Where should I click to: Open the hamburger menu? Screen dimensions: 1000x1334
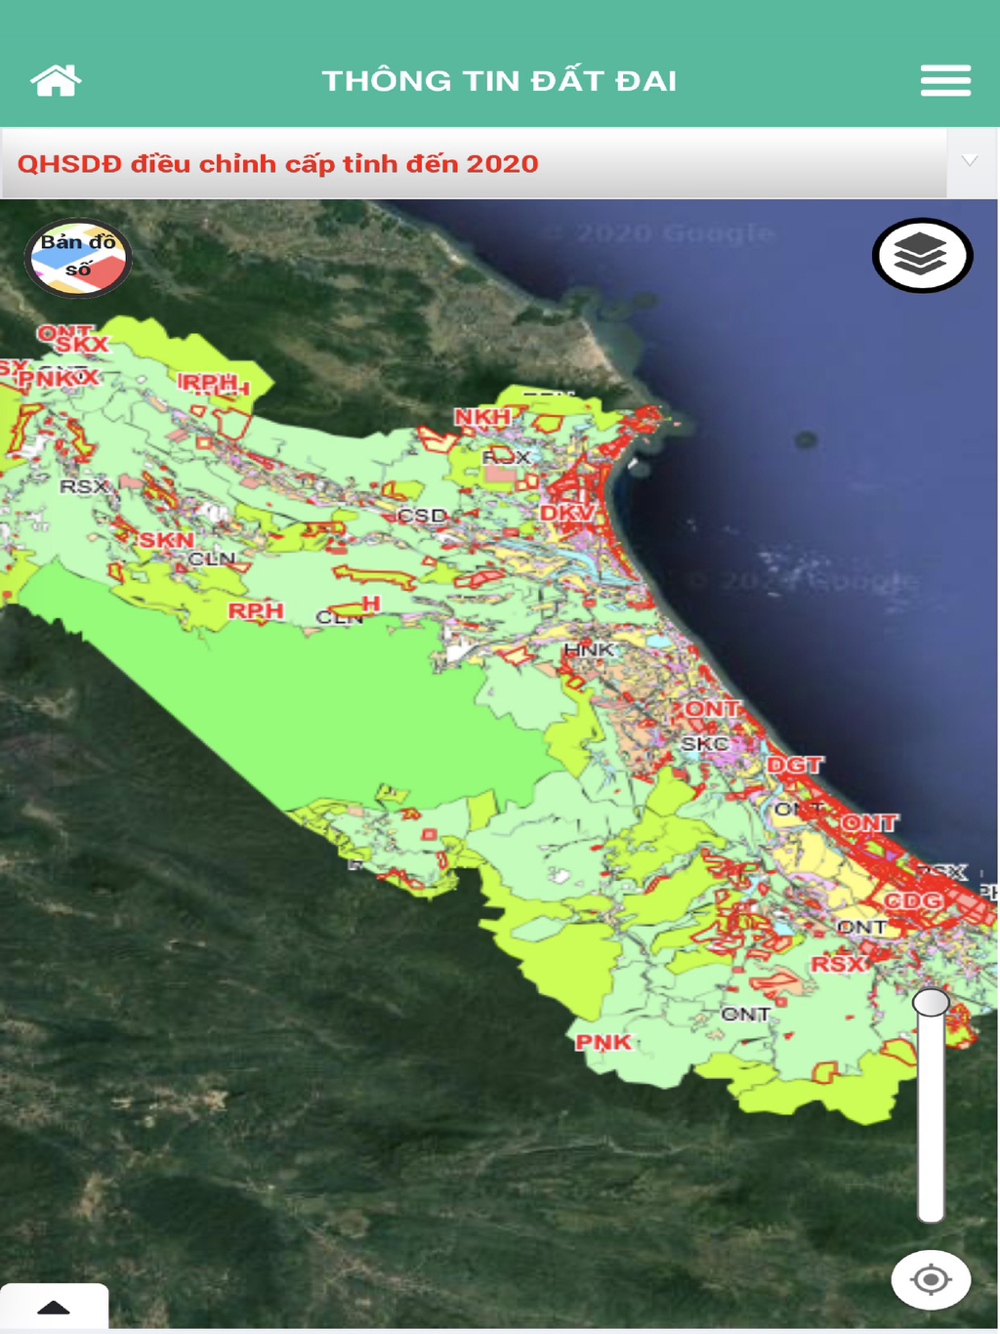pos(945,80)
